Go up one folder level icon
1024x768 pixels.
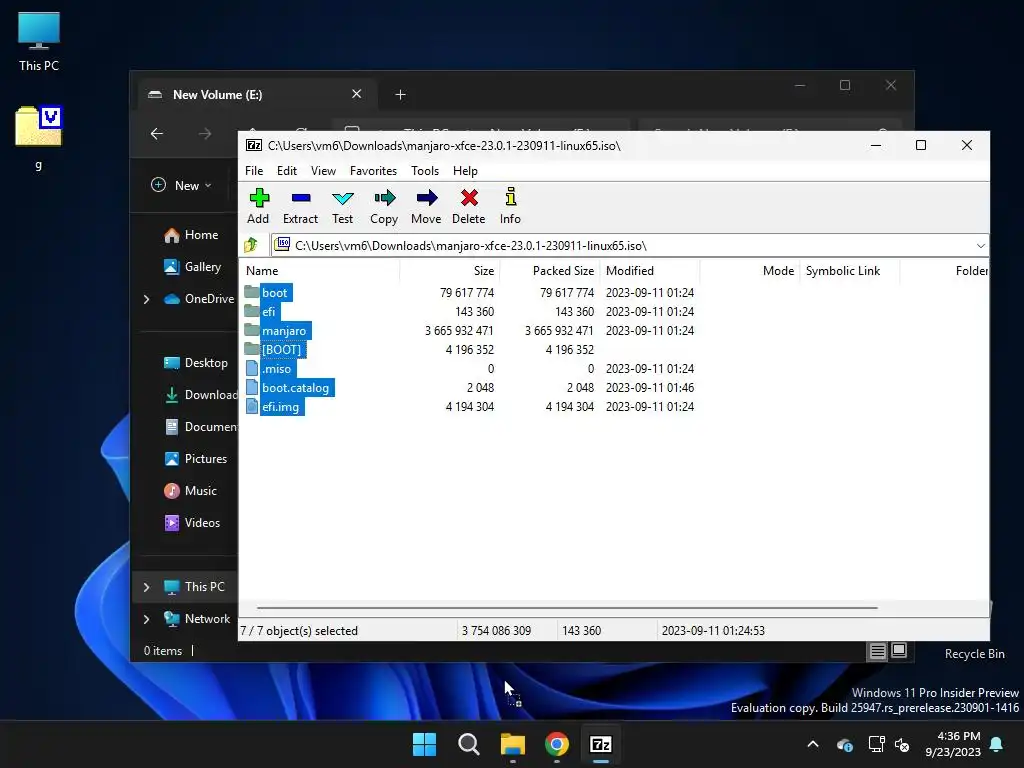(251, 246)
